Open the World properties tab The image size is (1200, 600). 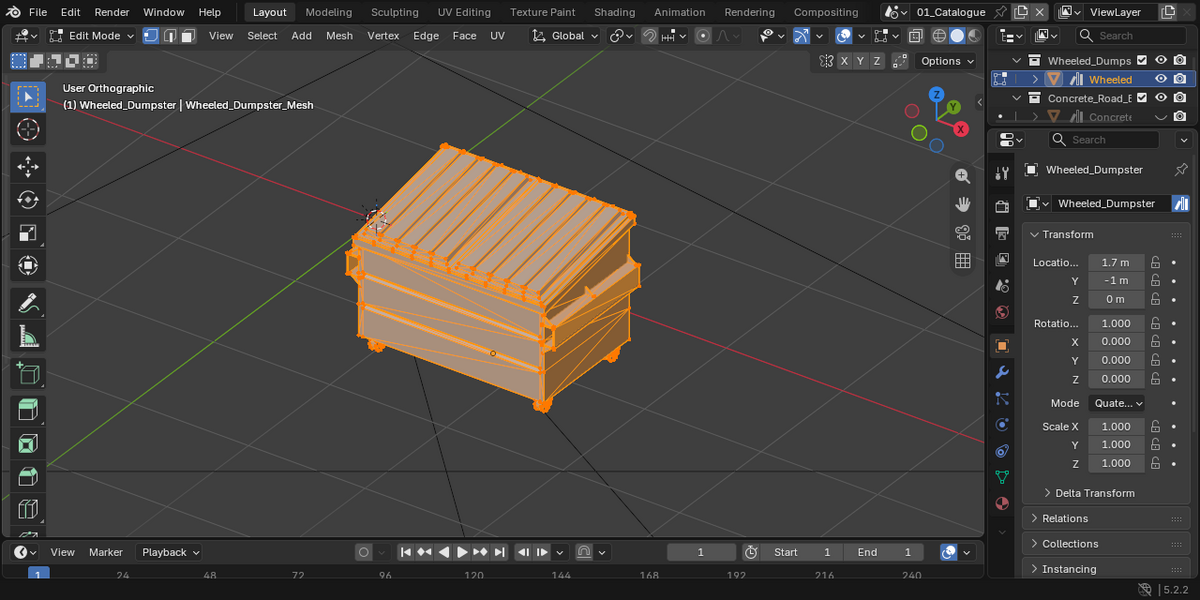[1002, 312]
